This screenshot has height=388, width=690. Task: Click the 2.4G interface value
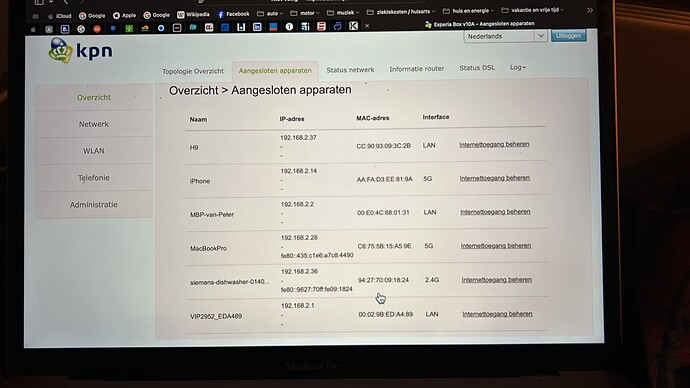(432, 280)
